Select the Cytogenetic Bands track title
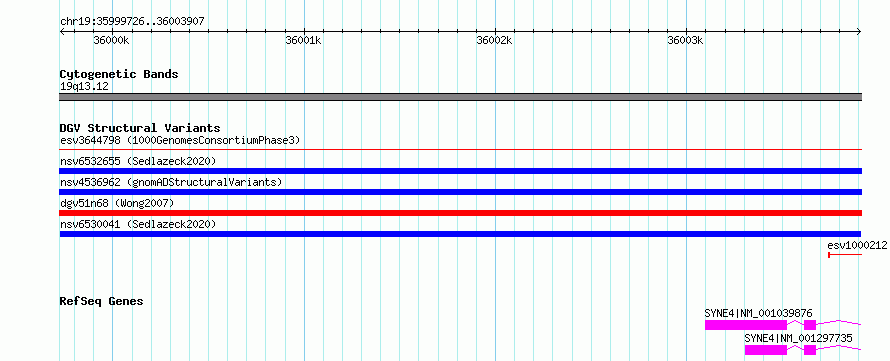Image resolution: width=890 pixels, height=361 pixels. tap(119, 74)
